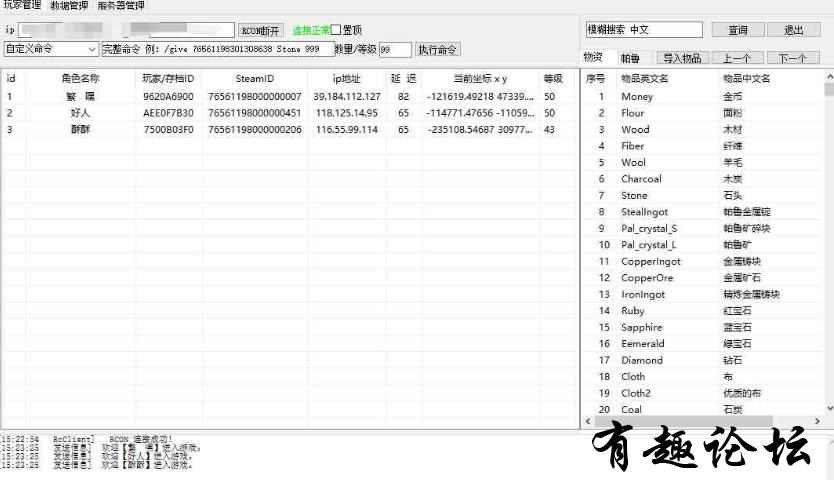834x480 pixels.
Task: Select the Wool item row
Action: 702,162
